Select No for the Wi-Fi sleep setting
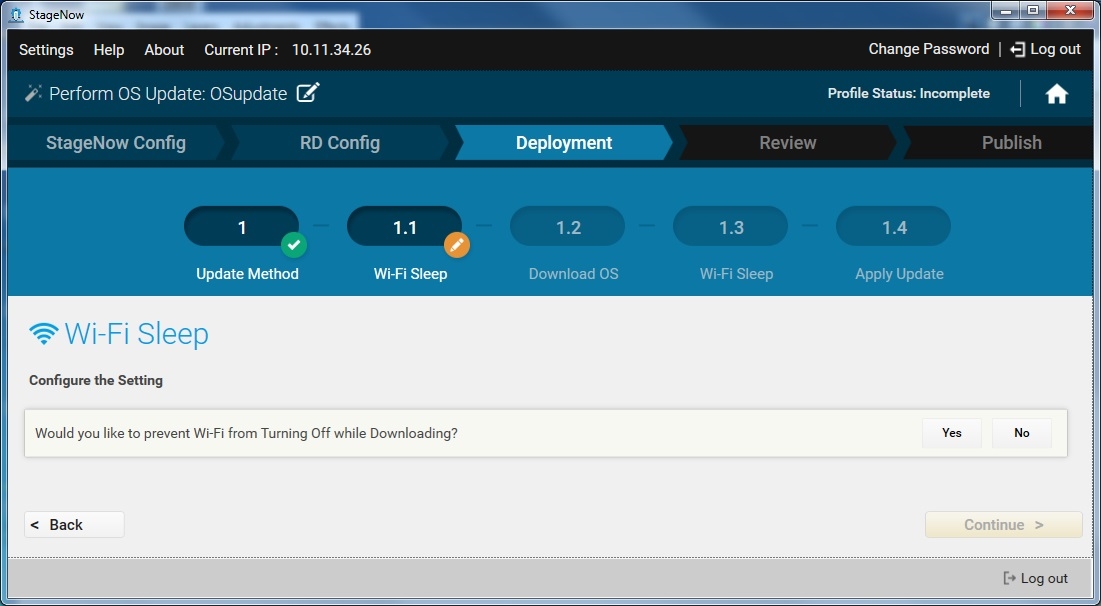The height and width of the screenshot is (606, 1101). point(1021,433)
